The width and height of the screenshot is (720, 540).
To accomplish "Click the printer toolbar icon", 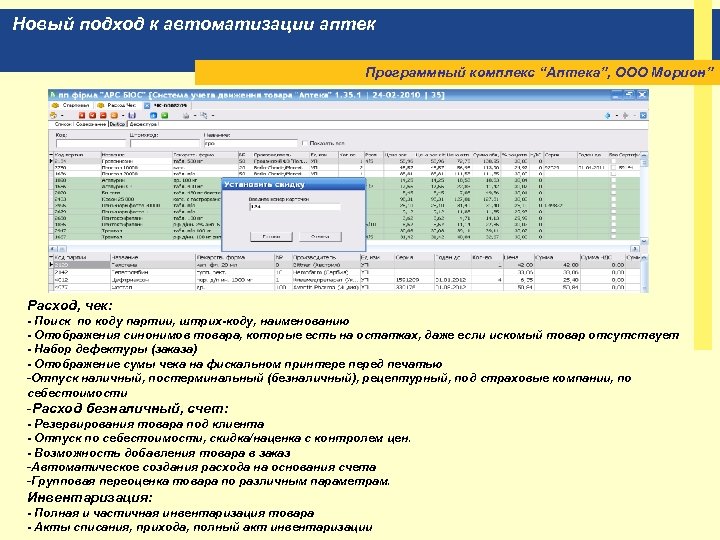I will 186,115.
